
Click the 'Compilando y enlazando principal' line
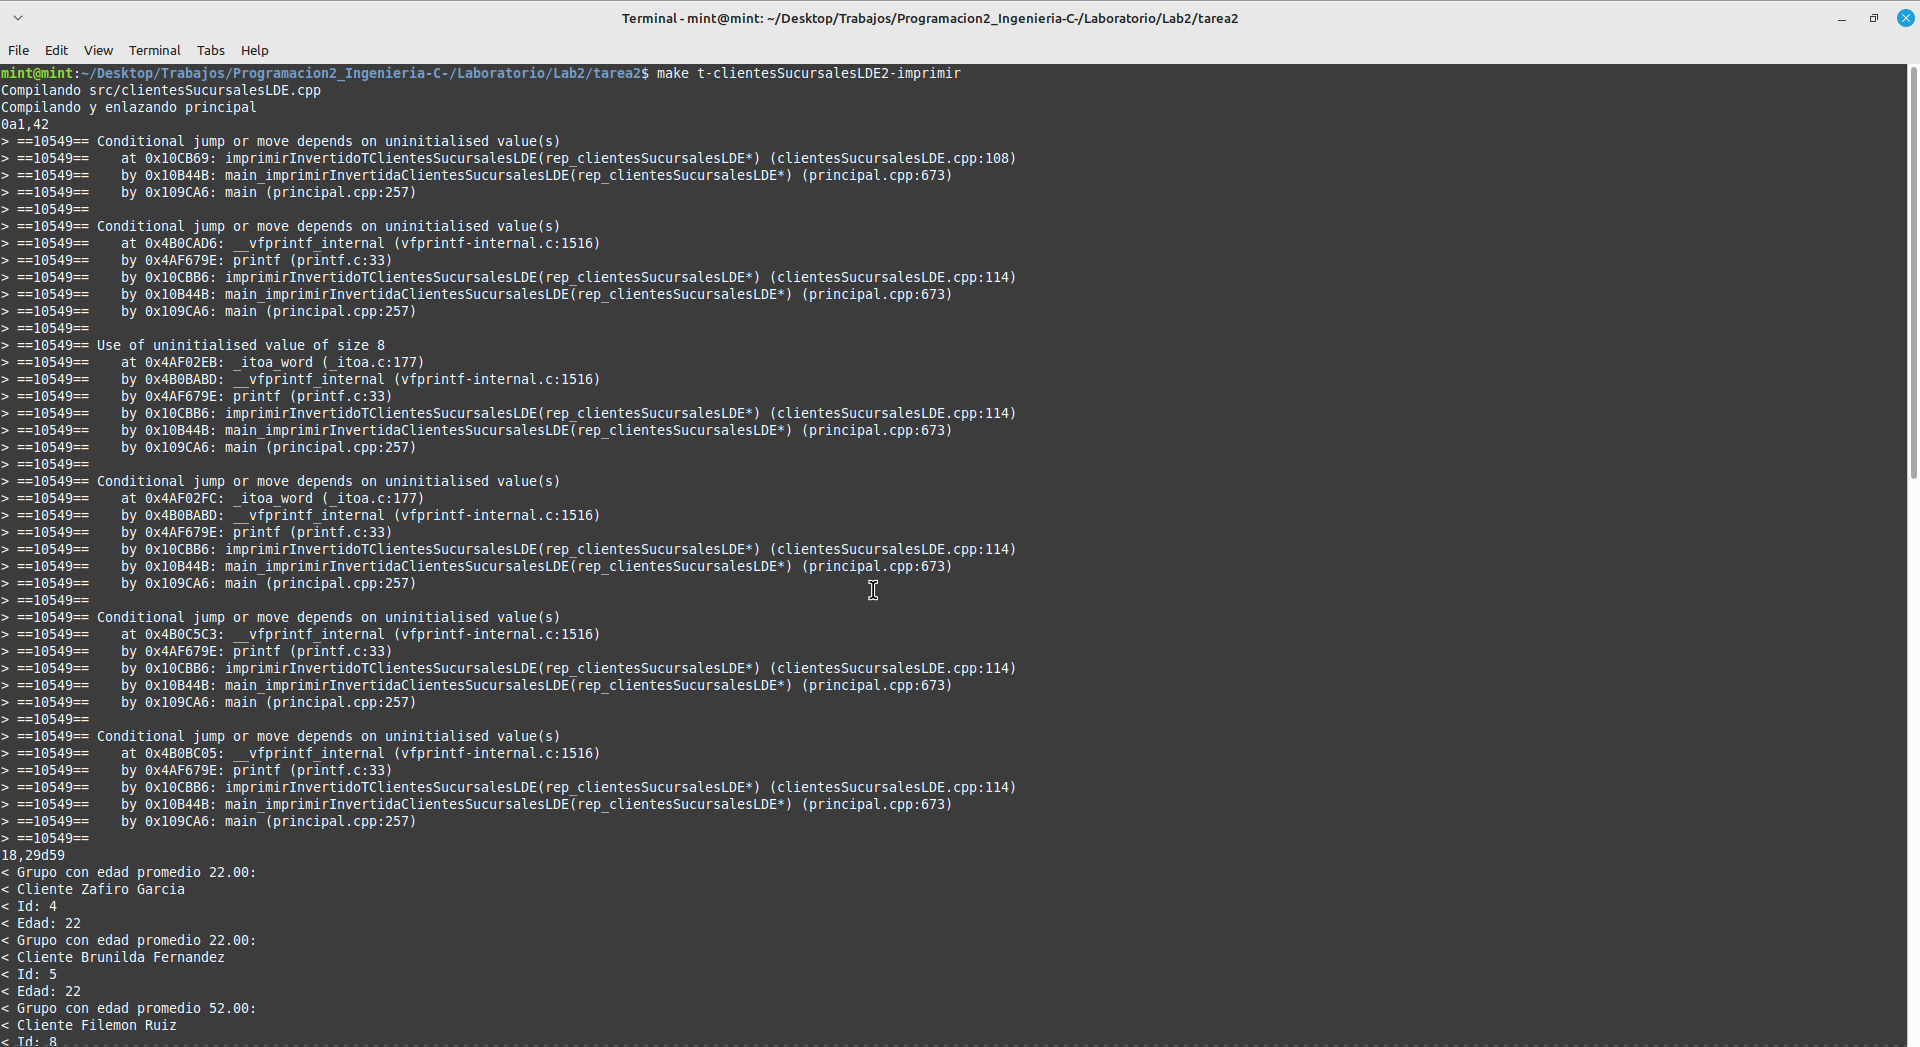(129, 107)
